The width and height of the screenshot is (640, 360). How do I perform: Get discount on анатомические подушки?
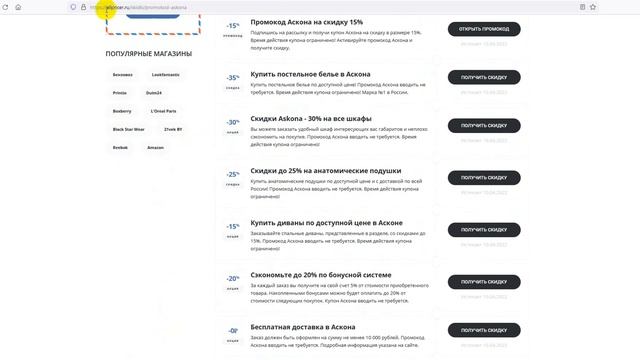(x=484, y=178)
